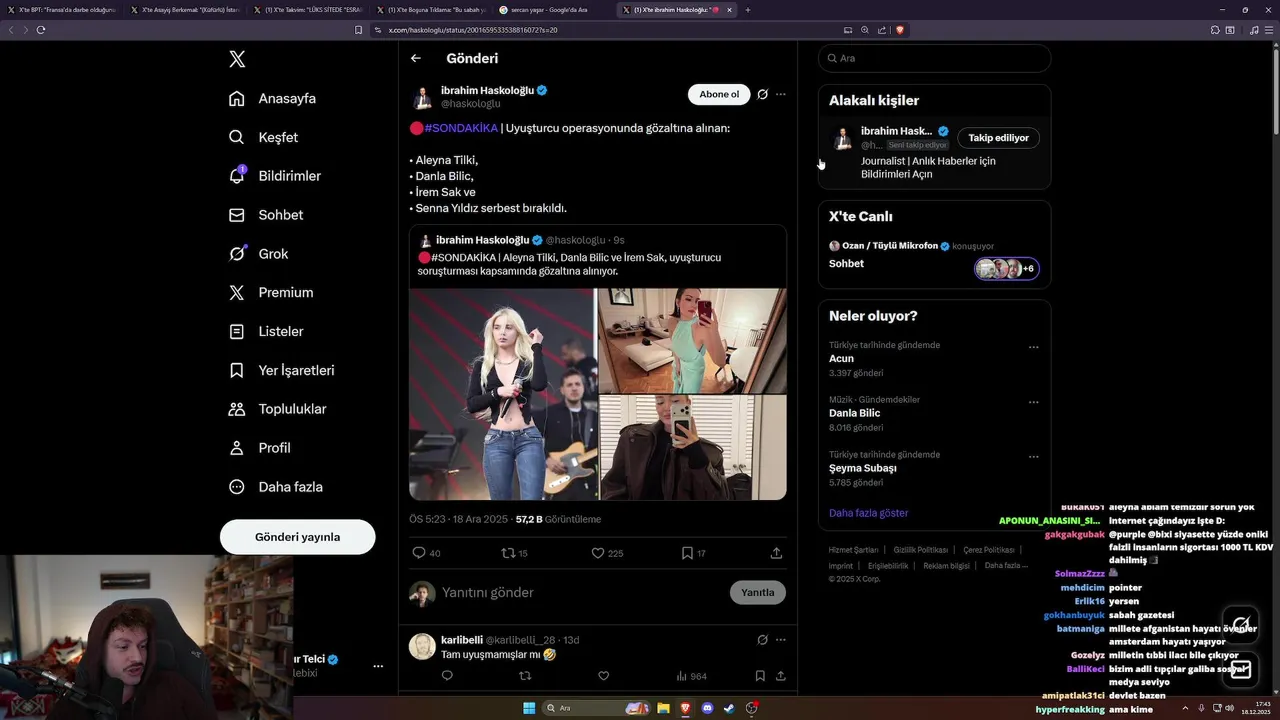This screenshot has width=1280, height=720.
Task: Like karlibelli comment
Action: (603, 676)
